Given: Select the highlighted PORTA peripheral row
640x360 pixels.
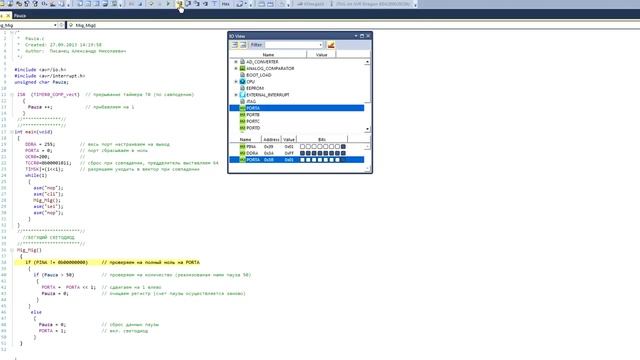Looking at the screenshot, I should (297, 108).
